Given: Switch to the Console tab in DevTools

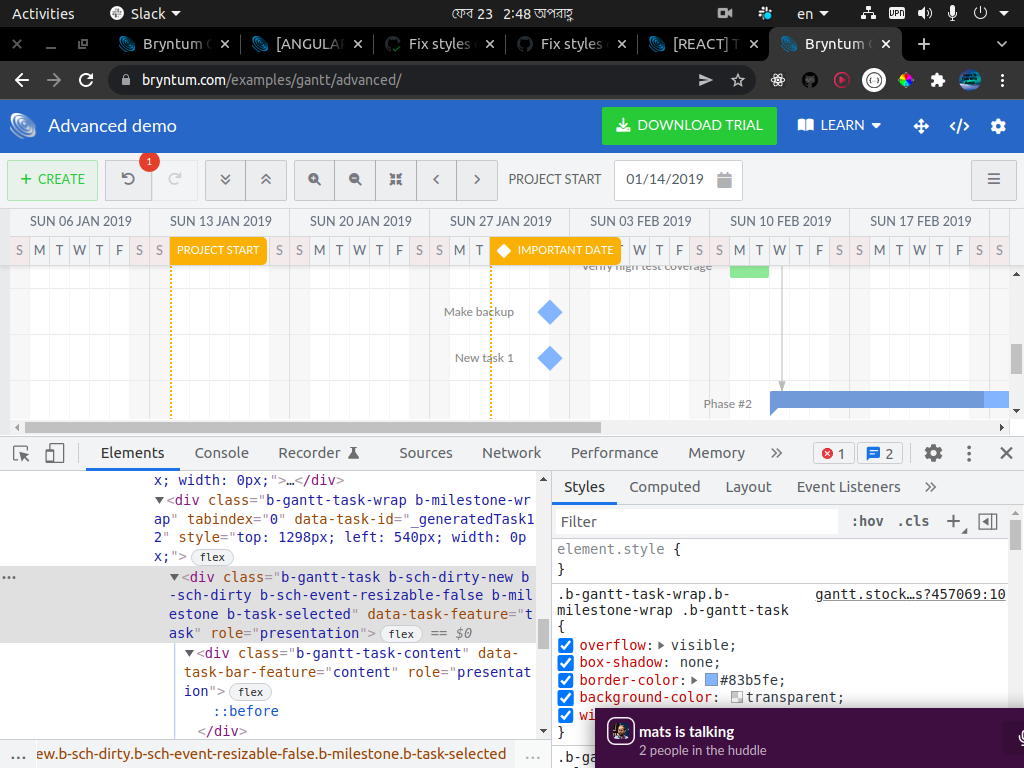Looking at the screenshot, I should coord(221,453).
